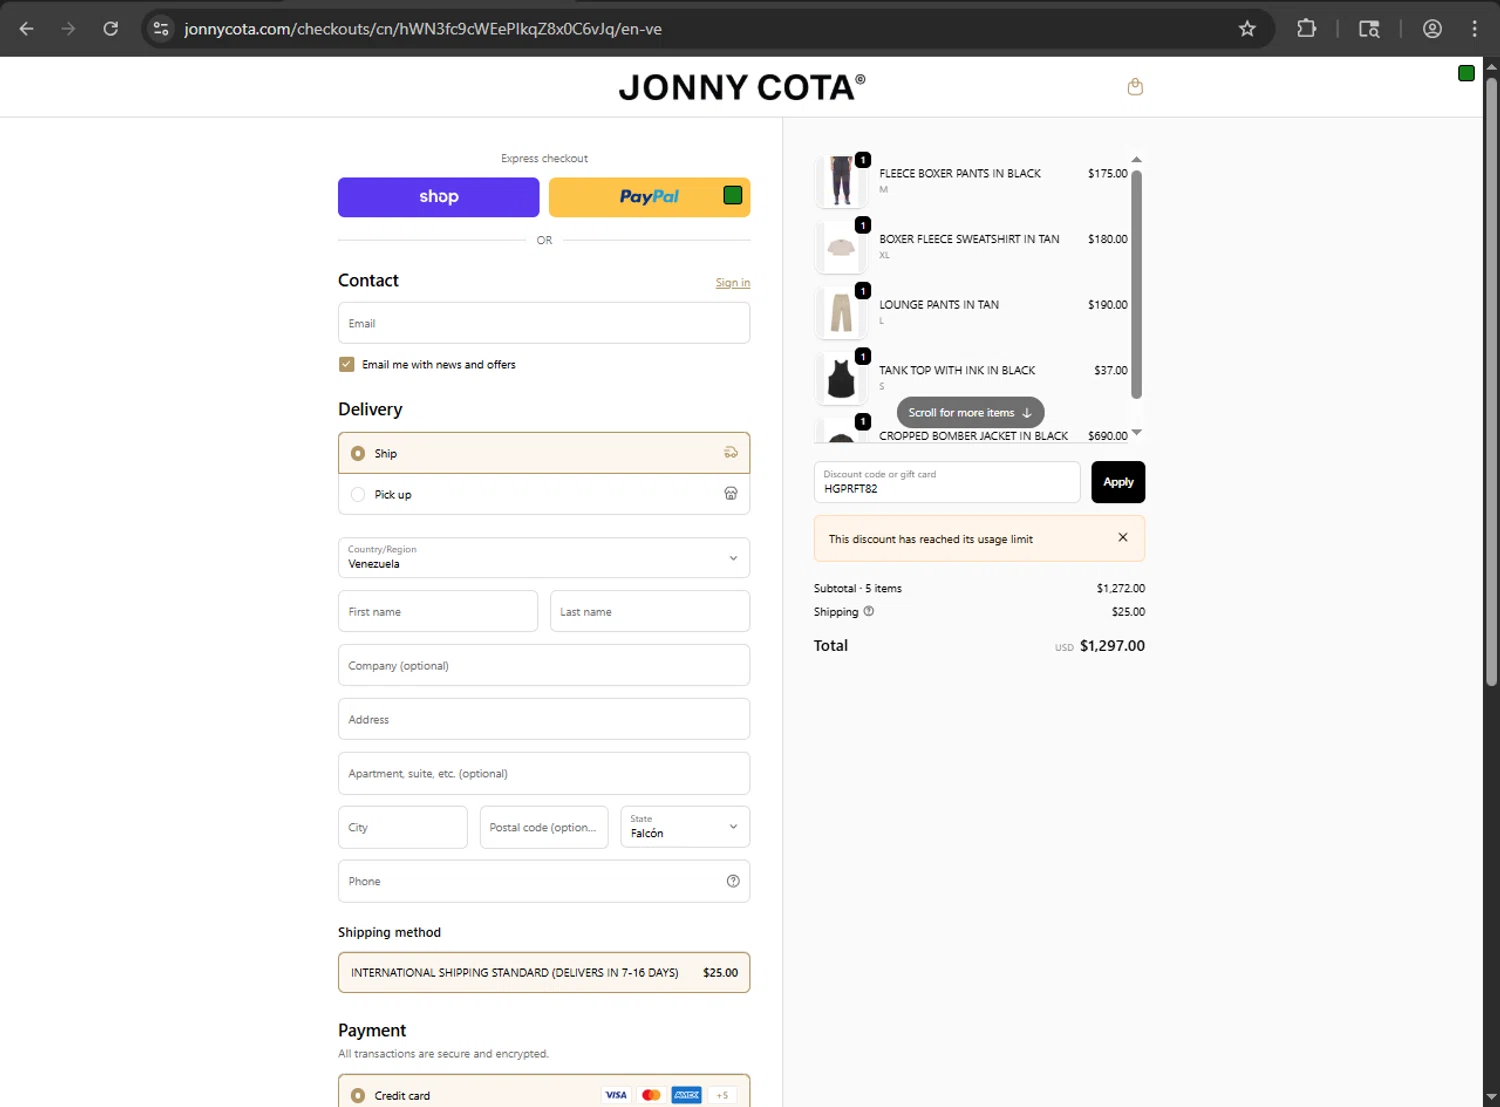Reload the checkout page
This screenshot has width=1500, height=1107.
click(x=111, y=29)
